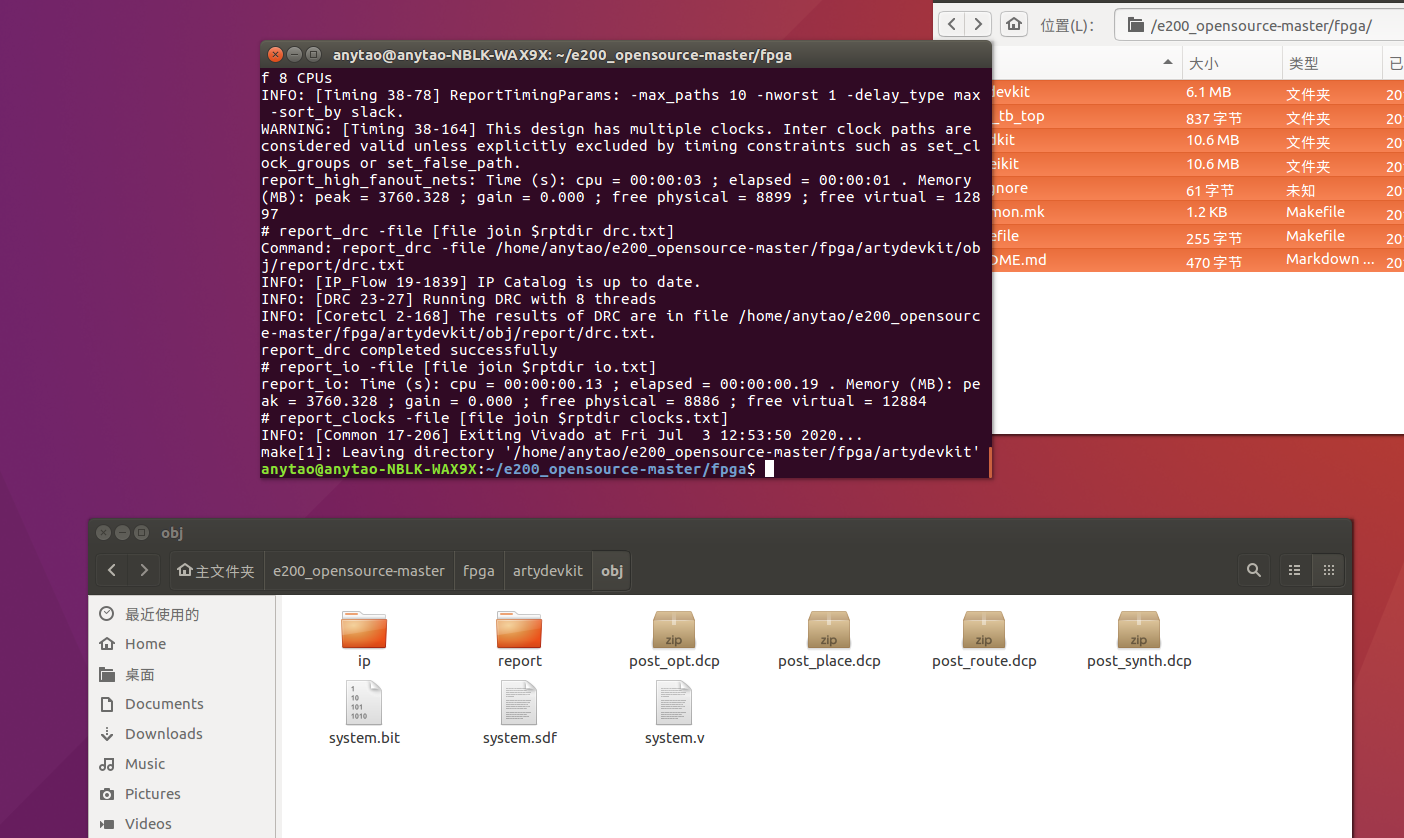Navigate to e200_opensource-master breadcrumb
The width and height of the screenshot is (1404, 838).
[x=358, y=571]
